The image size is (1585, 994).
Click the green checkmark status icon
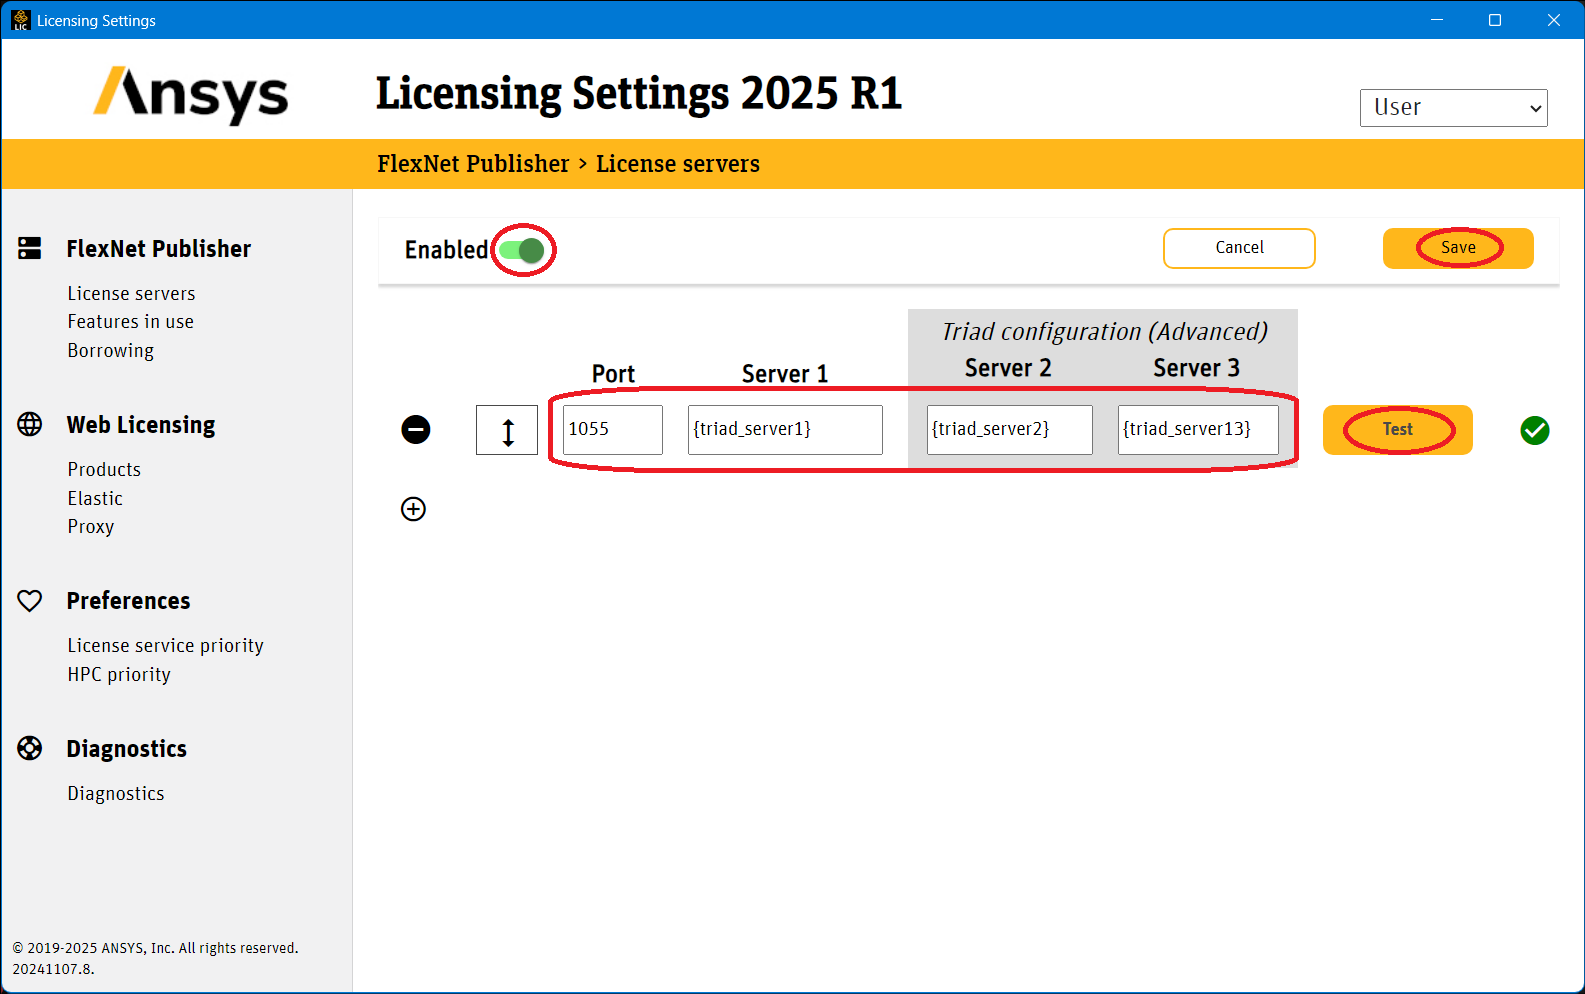point(1535,430)
